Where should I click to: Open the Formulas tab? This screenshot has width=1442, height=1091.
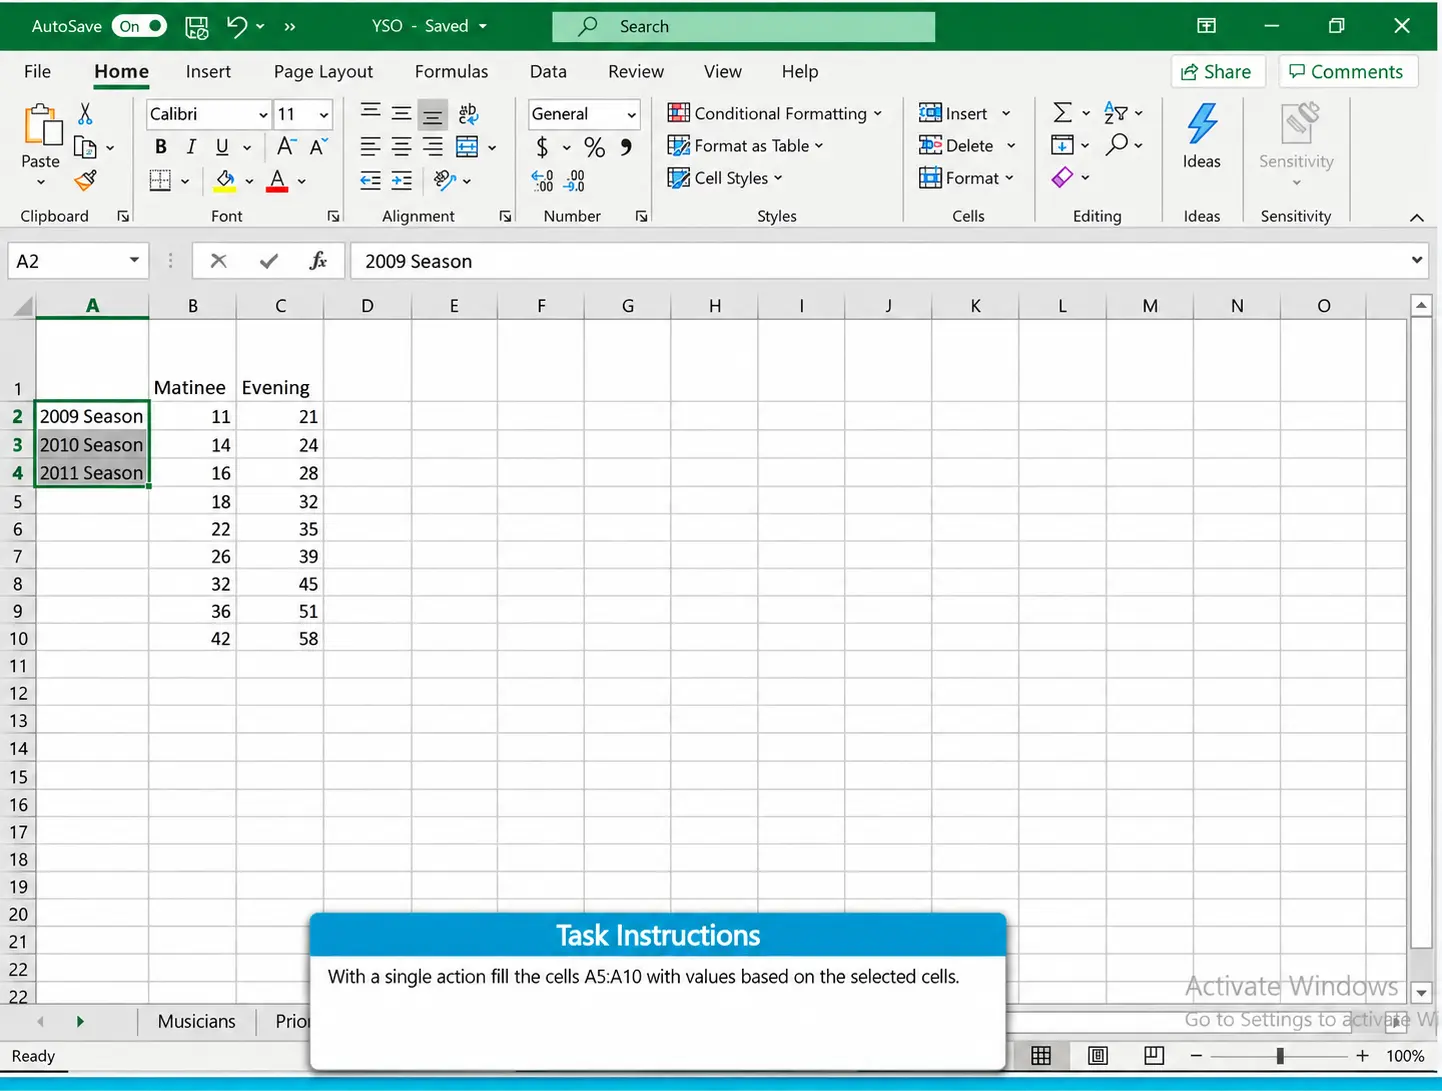tap(451, 71)
